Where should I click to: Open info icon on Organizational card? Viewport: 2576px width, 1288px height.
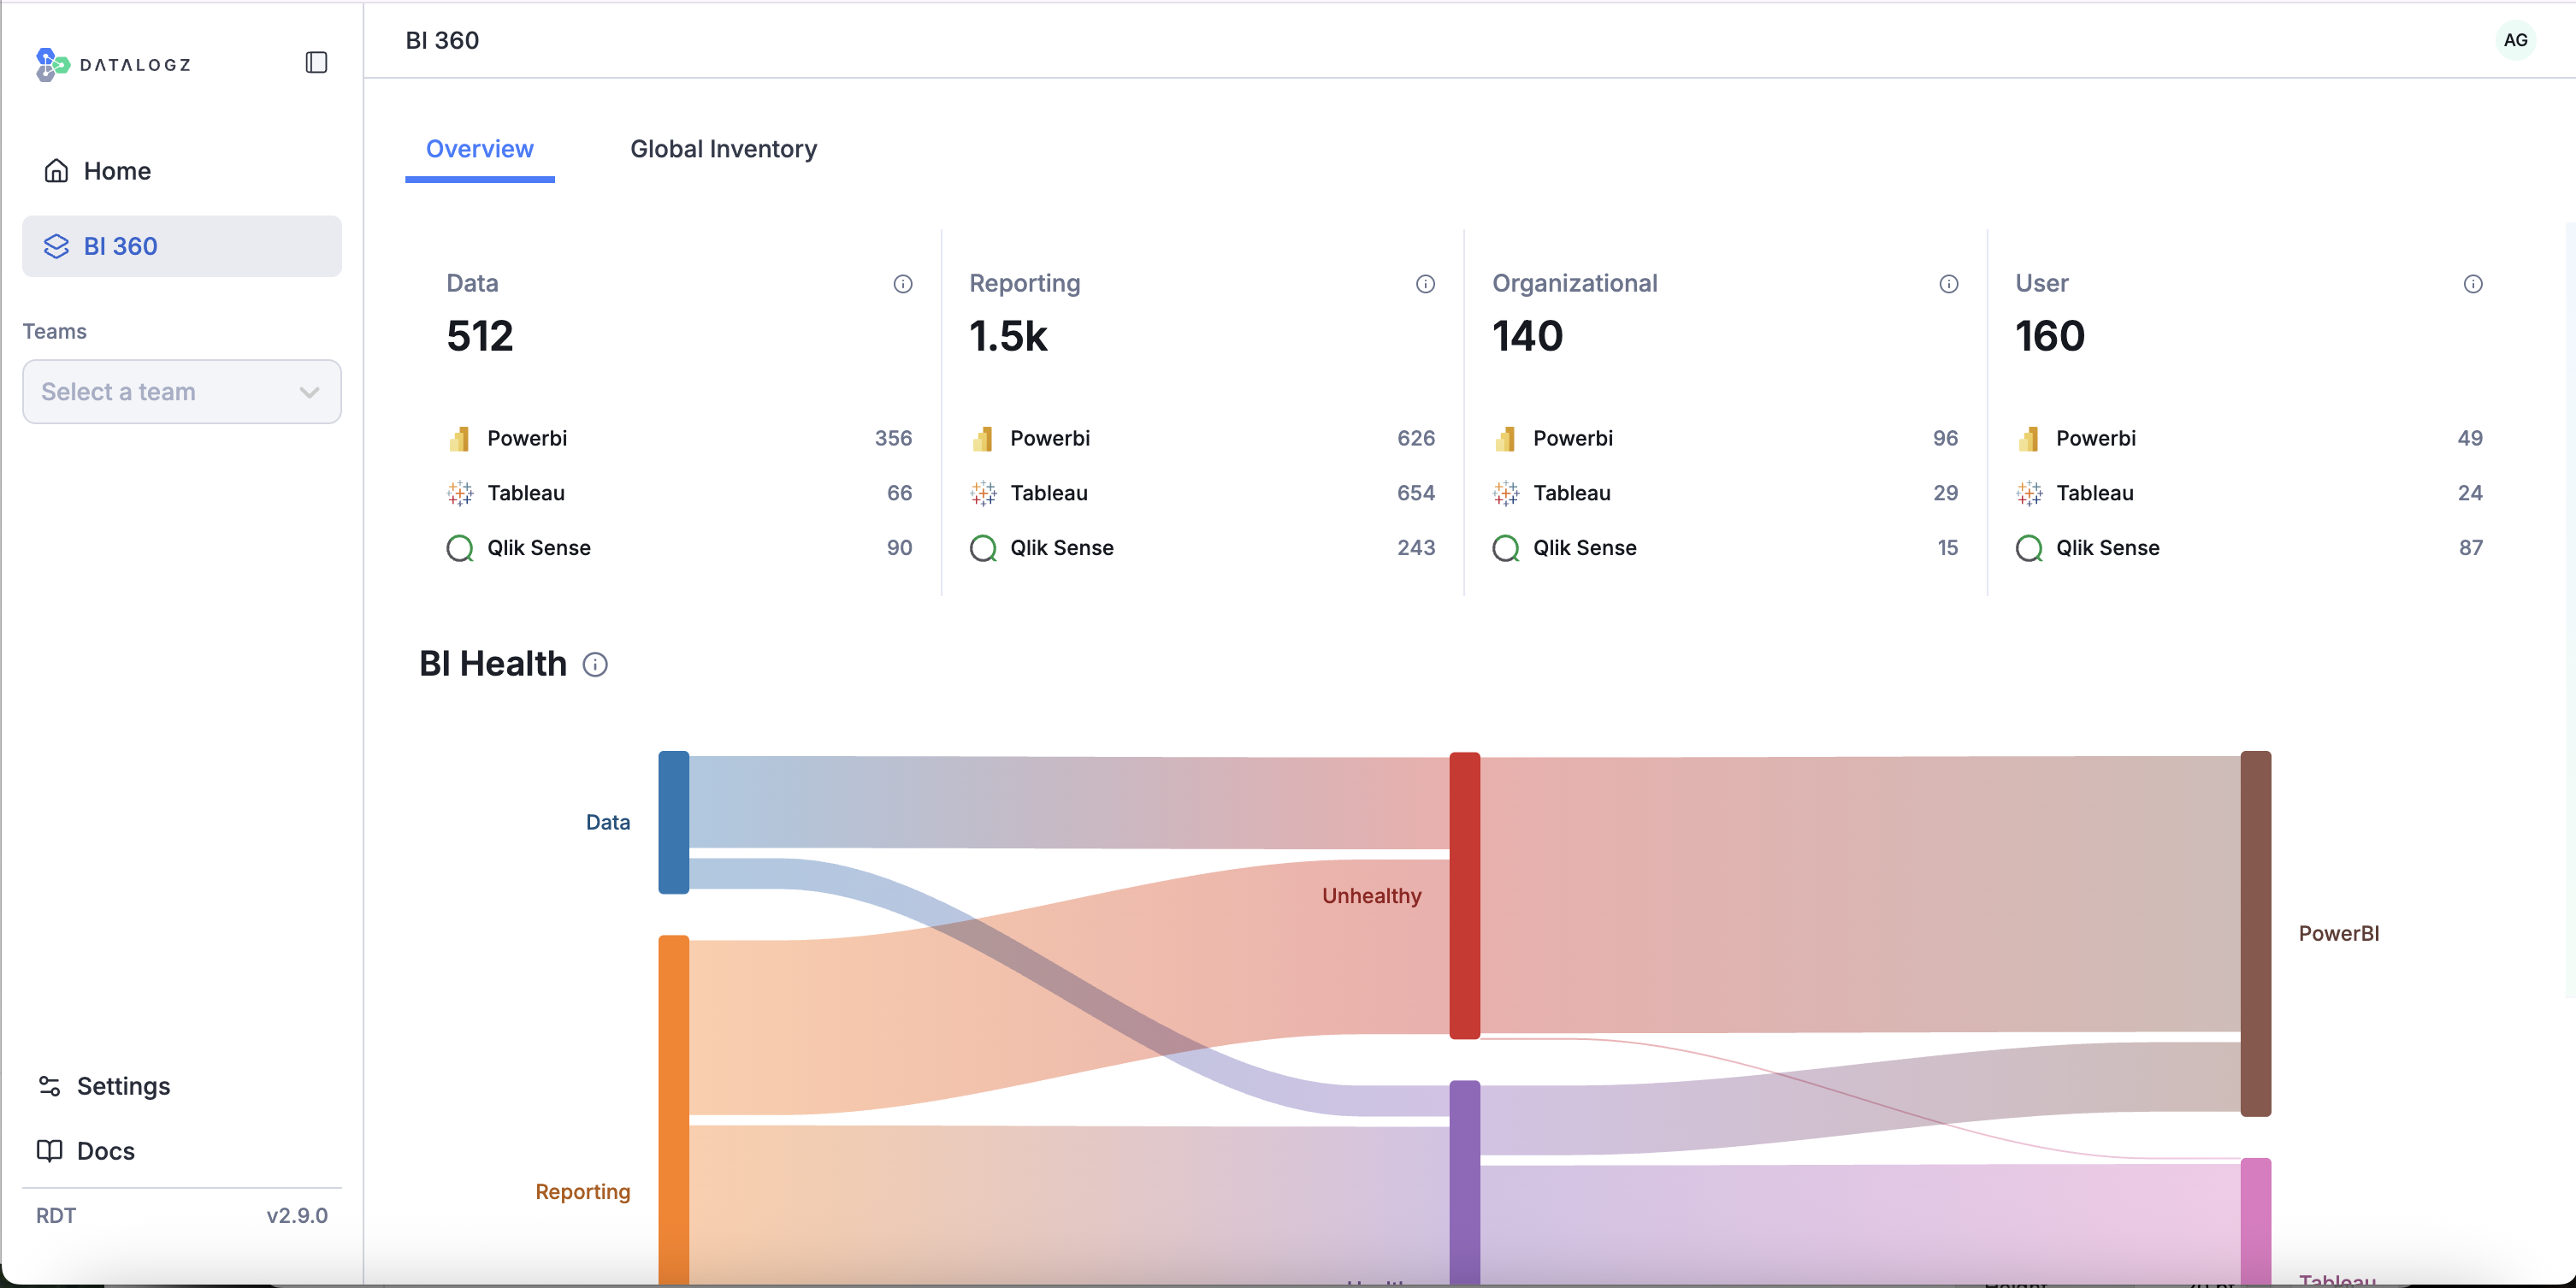1948,284
